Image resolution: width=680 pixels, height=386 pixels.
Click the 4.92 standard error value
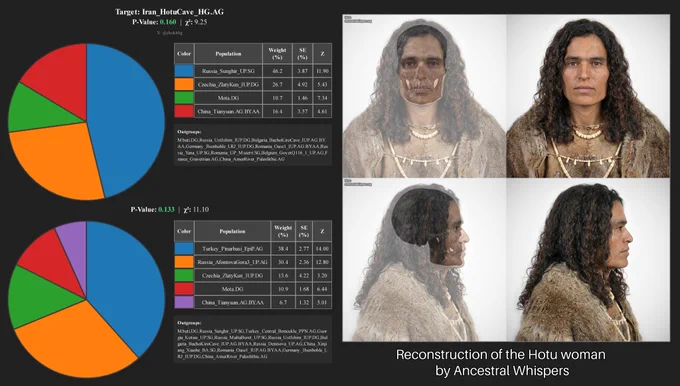coord(302,84)
